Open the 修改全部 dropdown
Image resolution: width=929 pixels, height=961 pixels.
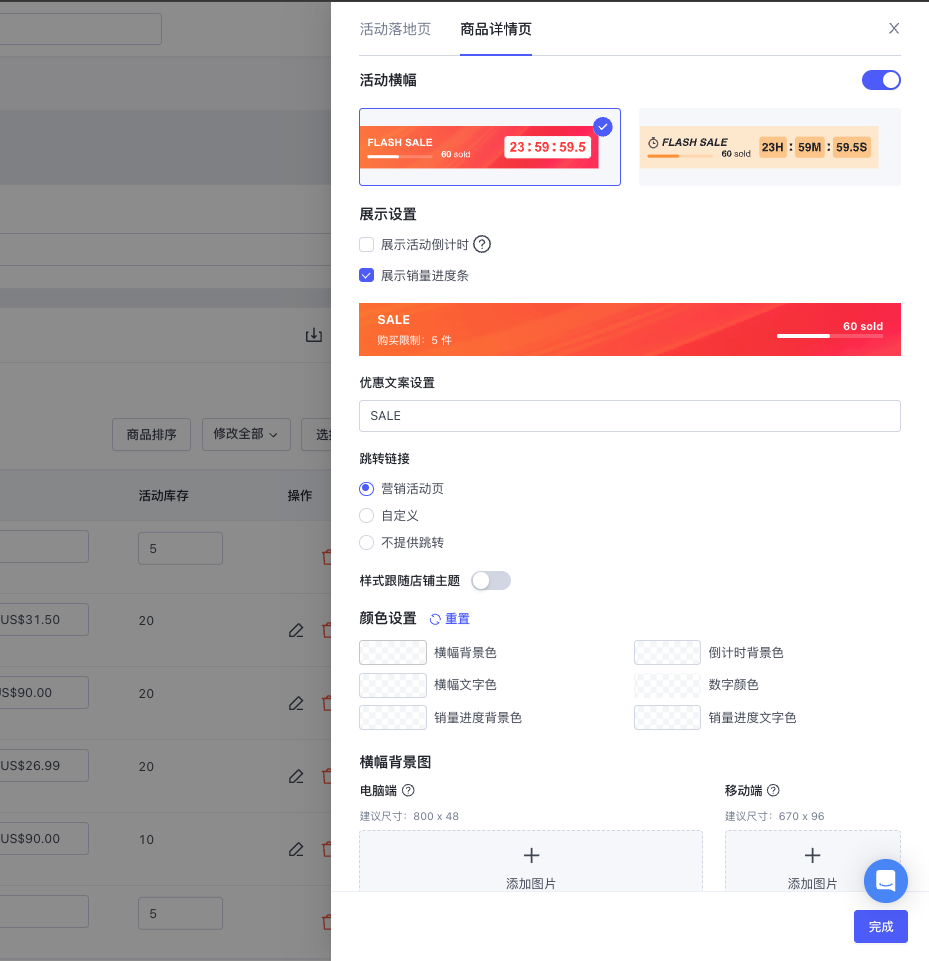coord(246,435)
